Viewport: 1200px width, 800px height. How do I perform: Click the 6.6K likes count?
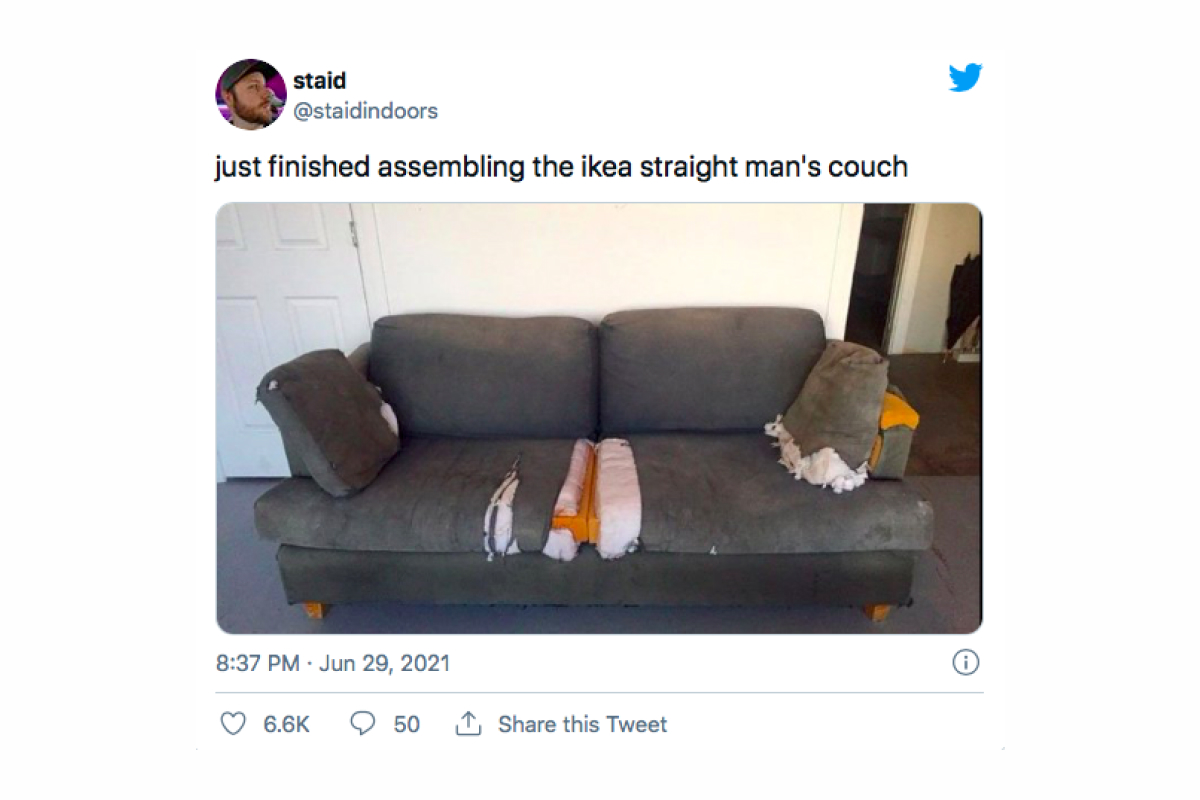click(x=286, y=724)
